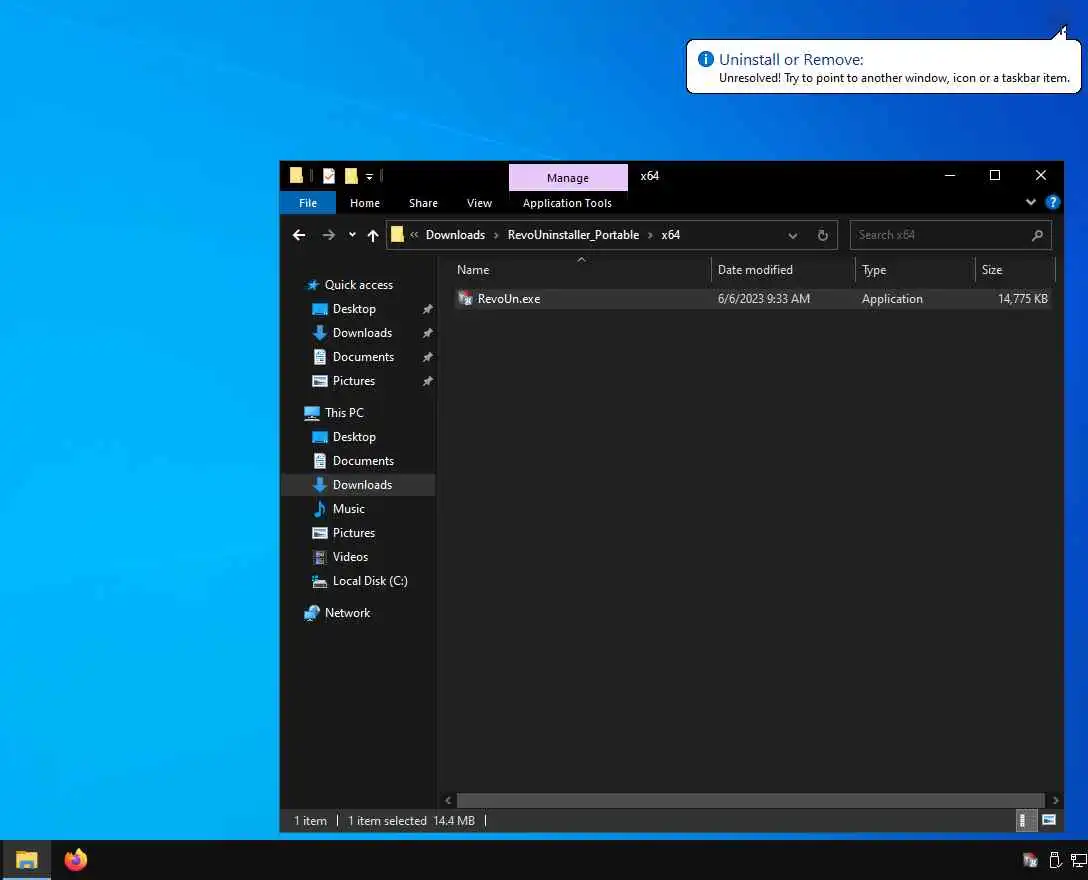
Task: Open Pictures under Quick access
Action: pyautogui.click(x=353, y=380)
